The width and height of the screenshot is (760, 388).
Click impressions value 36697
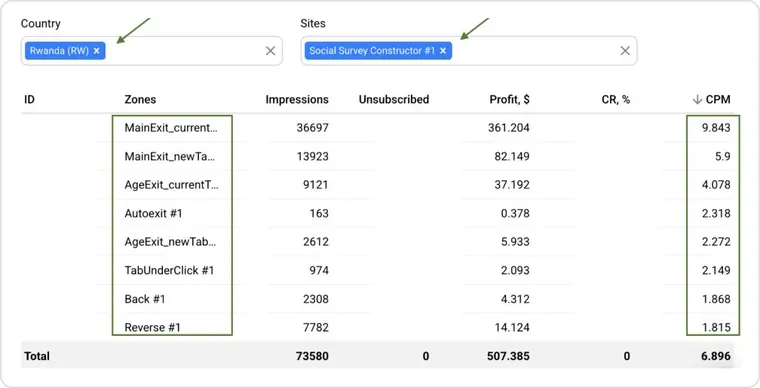click(312, 128)
